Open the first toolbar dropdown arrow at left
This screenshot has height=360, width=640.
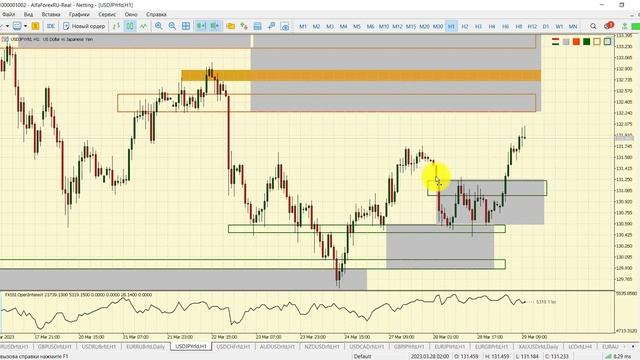click(x=7, y=26)
